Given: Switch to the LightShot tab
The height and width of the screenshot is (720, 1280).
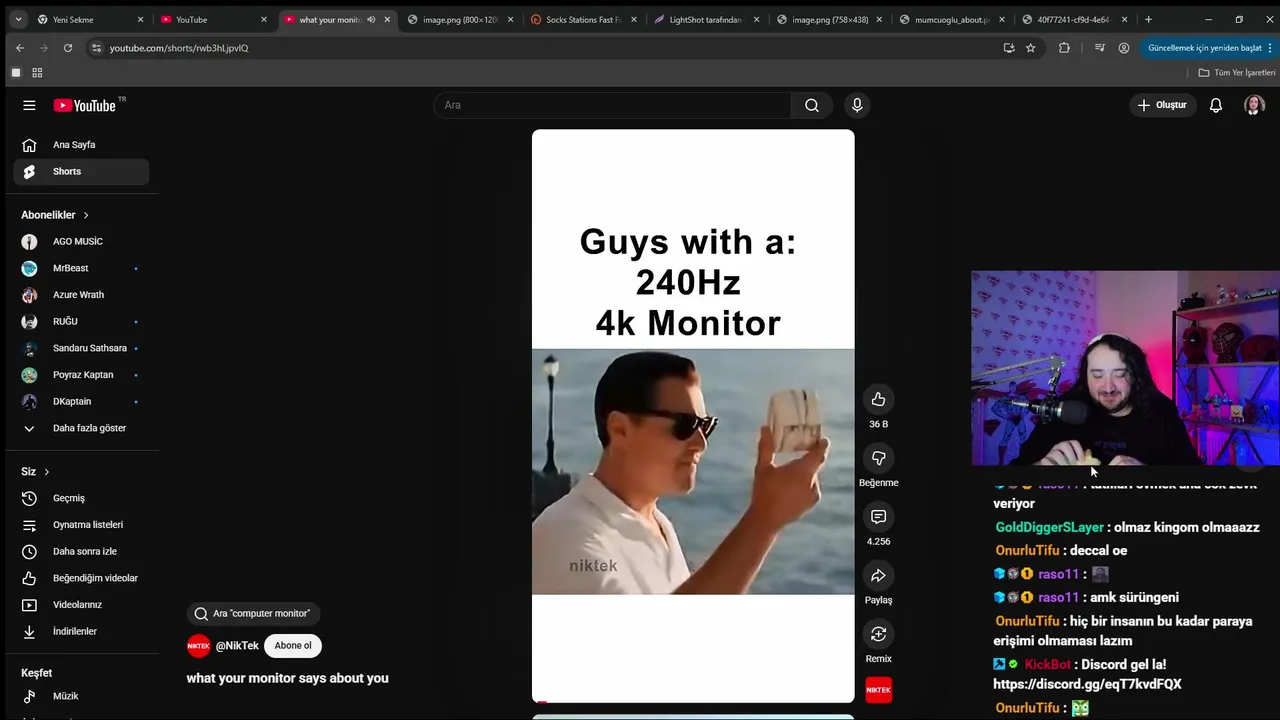Looking at the screenshot, I should (706, 19).
